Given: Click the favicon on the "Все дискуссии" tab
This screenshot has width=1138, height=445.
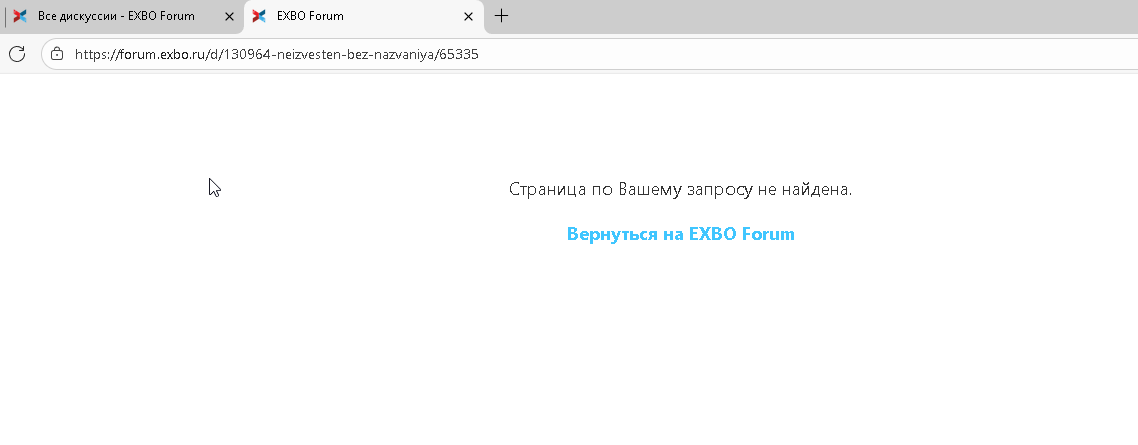Looking at the screenshot, I should coord(20,16).
